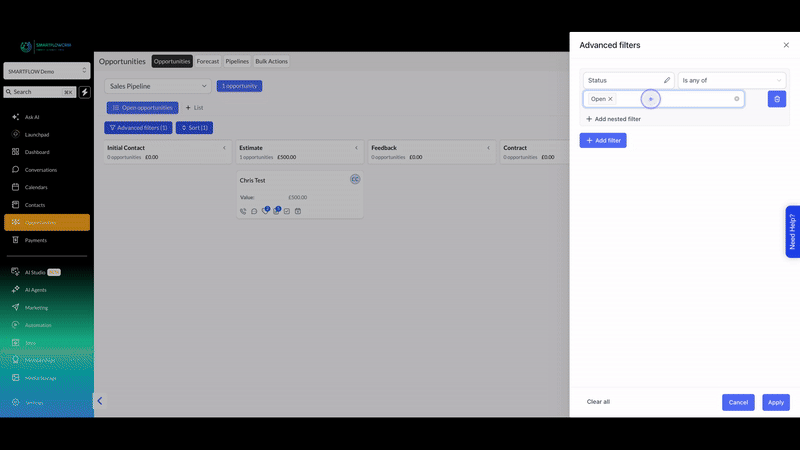Add a new List view
The height and width of the screenshot is (450, 800).
click(x=194, y=108)
